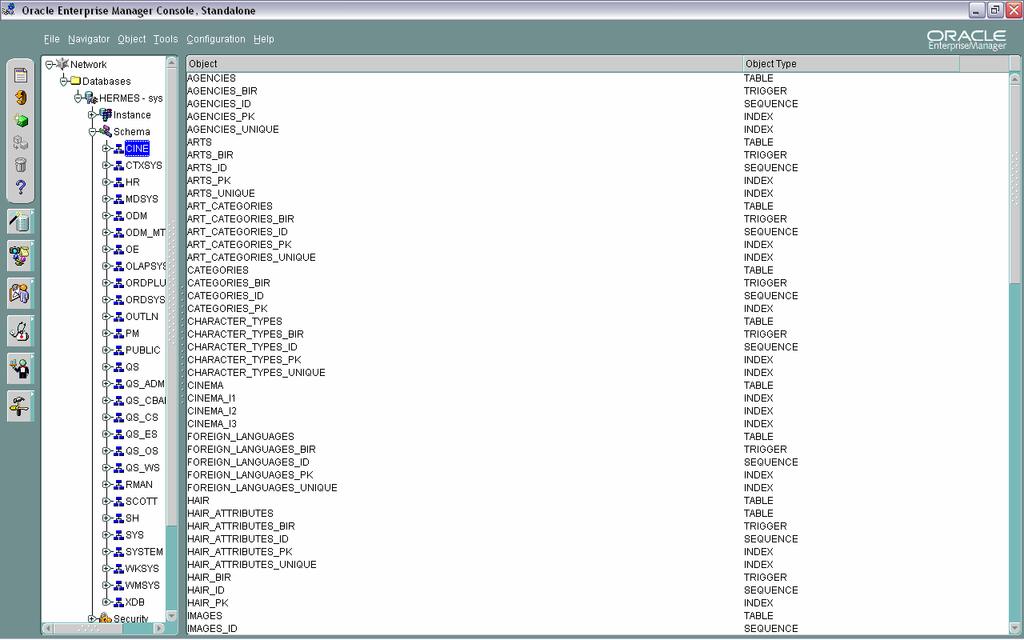The image size is (1024, 640).
Task: Sort by the Object column header
Action: point(464,63)
